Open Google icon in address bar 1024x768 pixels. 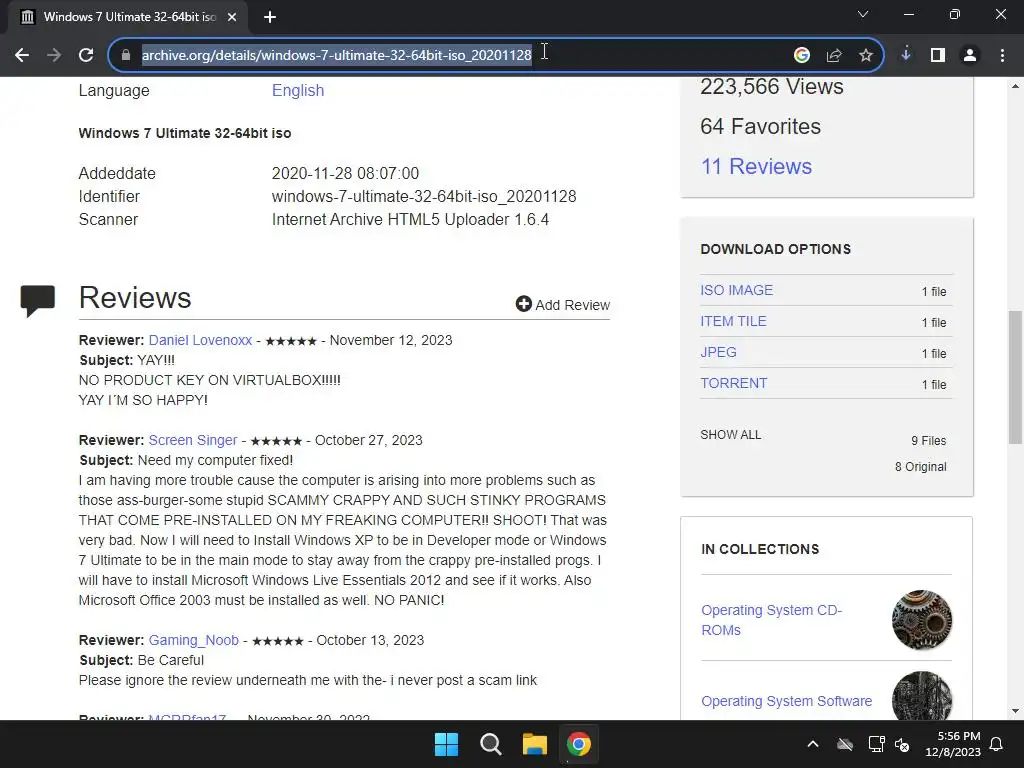pyautogui.click(x=802, y=55)
